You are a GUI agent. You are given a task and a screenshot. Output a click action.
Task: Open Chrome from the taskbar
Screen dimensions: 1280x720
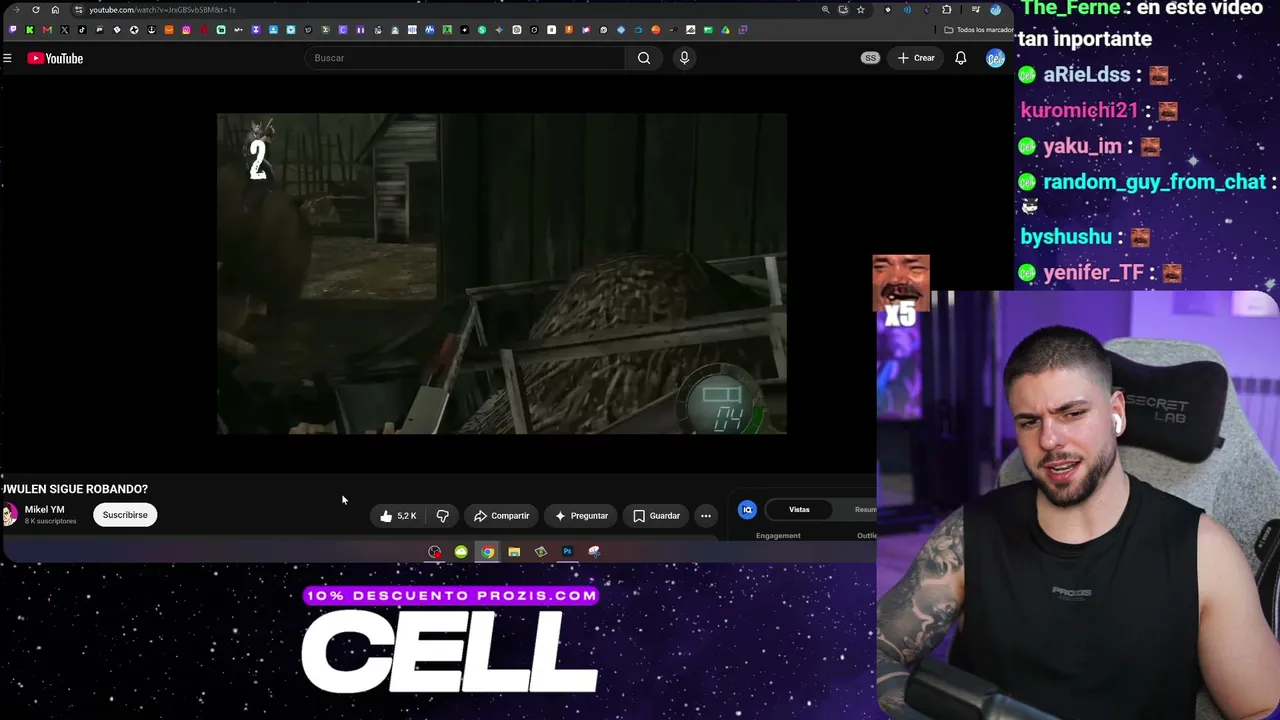click(487, 552)
